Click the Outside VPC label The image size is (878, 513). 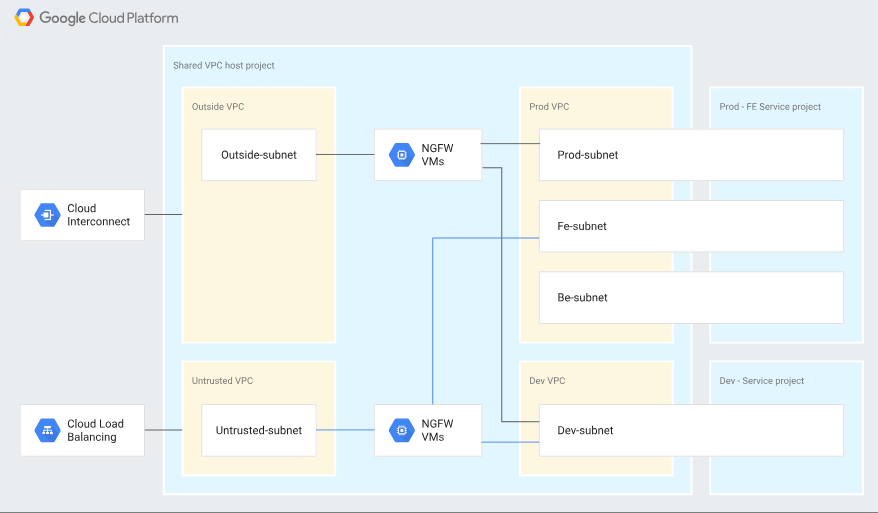(x=218, y=106)
